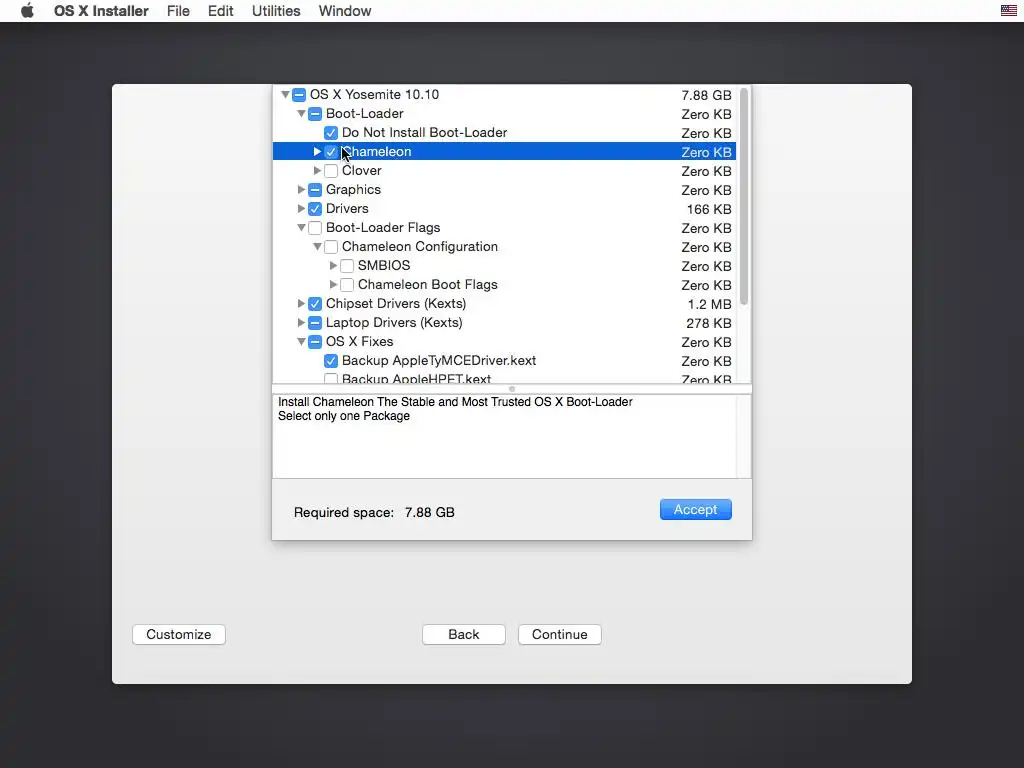Select the Graphics row label

(353, 189)
